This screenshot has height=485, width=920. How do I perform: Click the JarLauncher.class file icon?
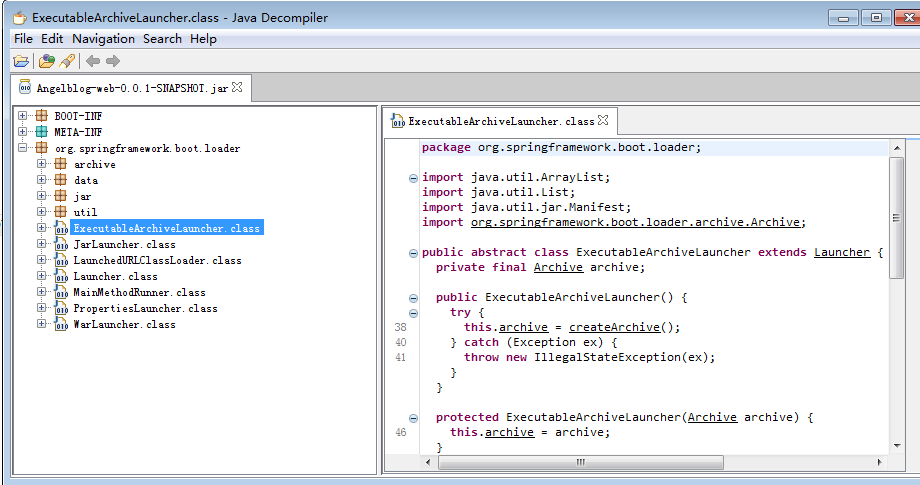pyautogui.click(x=61, y=244)
